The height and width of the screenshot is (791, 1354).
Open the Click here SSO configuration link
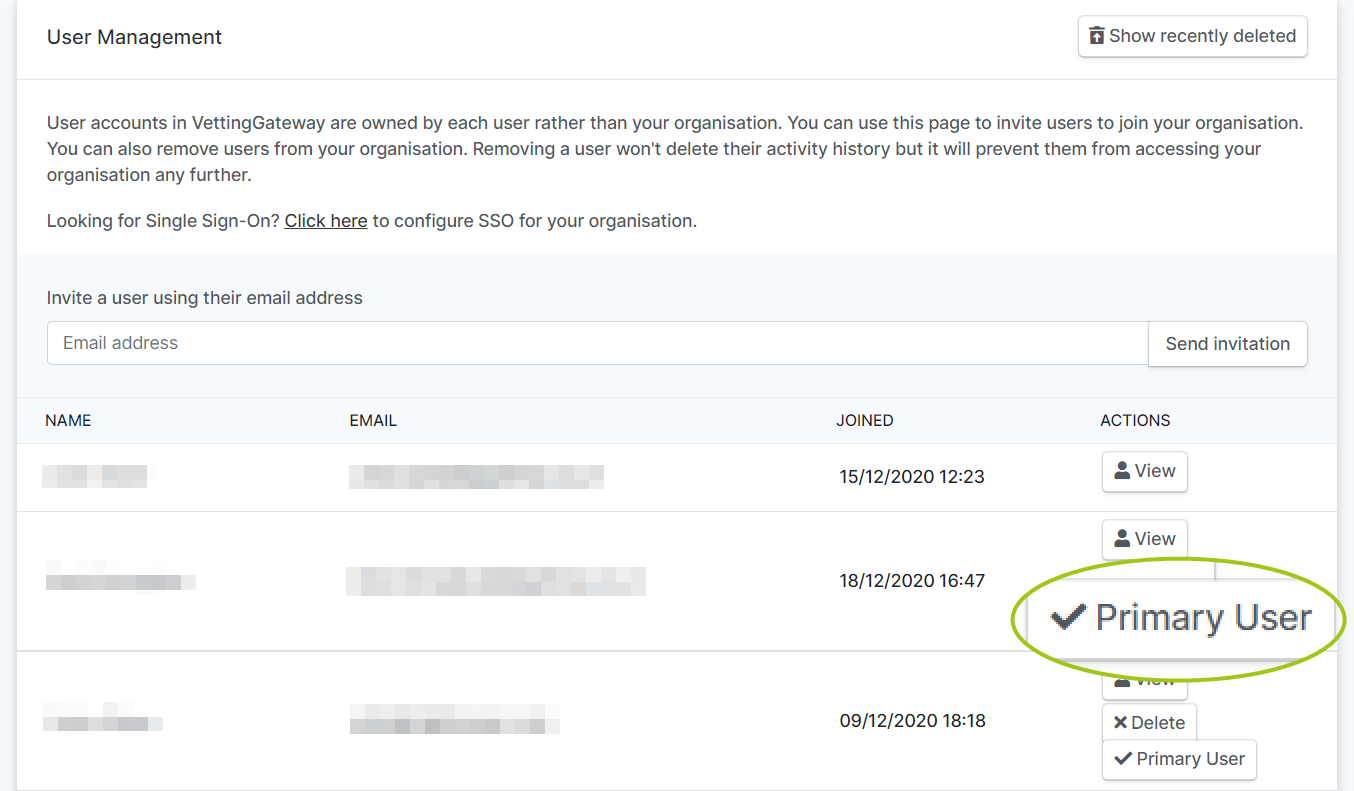pyautogui.click(x=326, y=221)
